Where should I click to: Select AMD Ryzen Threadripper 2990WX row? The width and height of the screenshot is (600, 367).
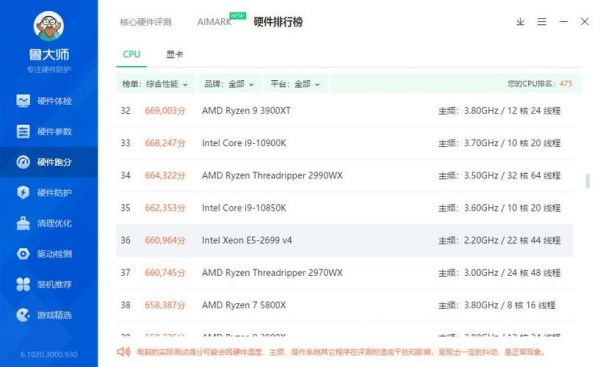[344, 176]
